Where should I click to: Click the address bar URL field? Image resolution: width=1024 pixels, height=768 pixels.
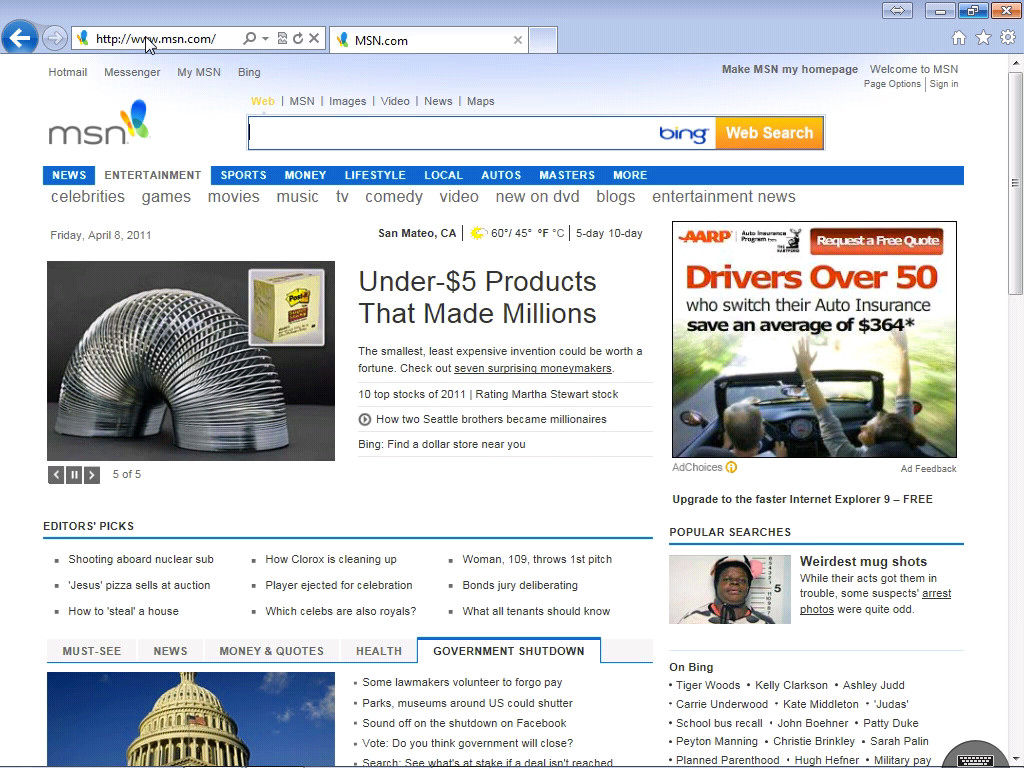[157, 39]
